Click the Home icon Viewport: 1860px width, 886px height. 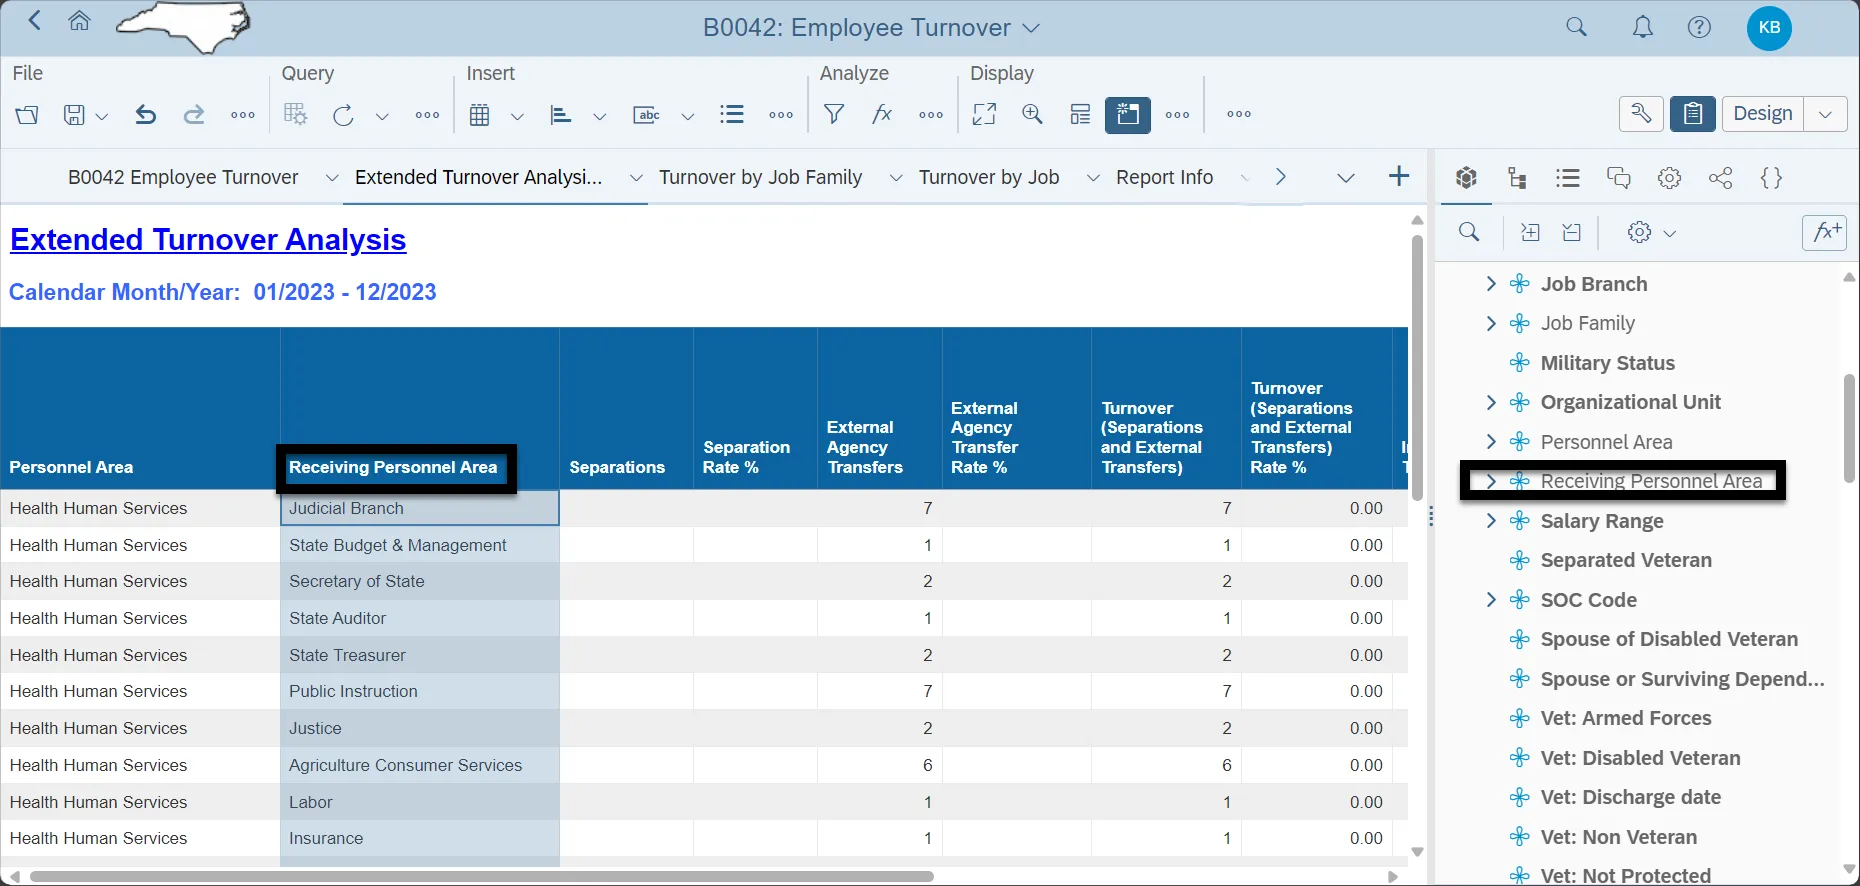click(79, 22)
